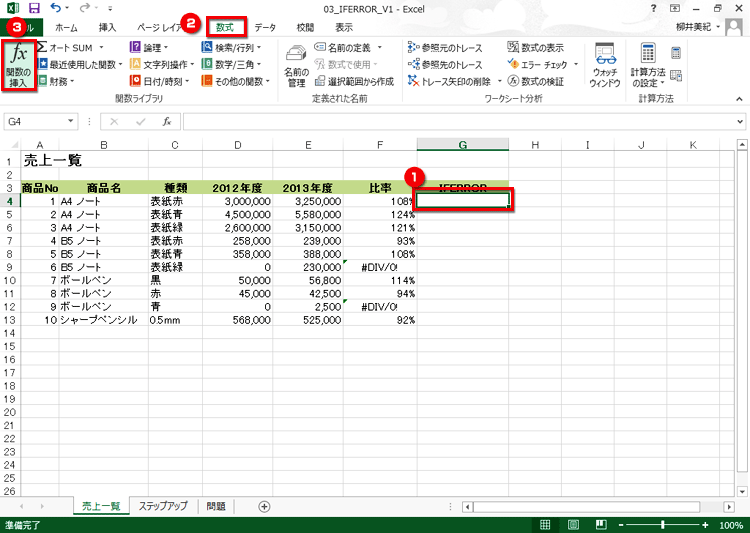Open the Customize Quick Access Toolbar dropdown
This screenshot has height=533, width=750.
coord(110,9)
